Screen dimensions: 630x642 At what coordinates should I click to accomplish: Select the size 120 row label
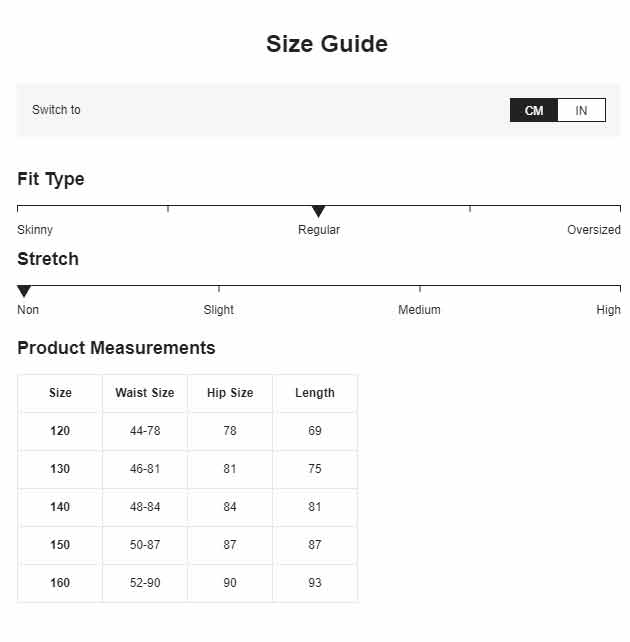(x=60, y=431)
